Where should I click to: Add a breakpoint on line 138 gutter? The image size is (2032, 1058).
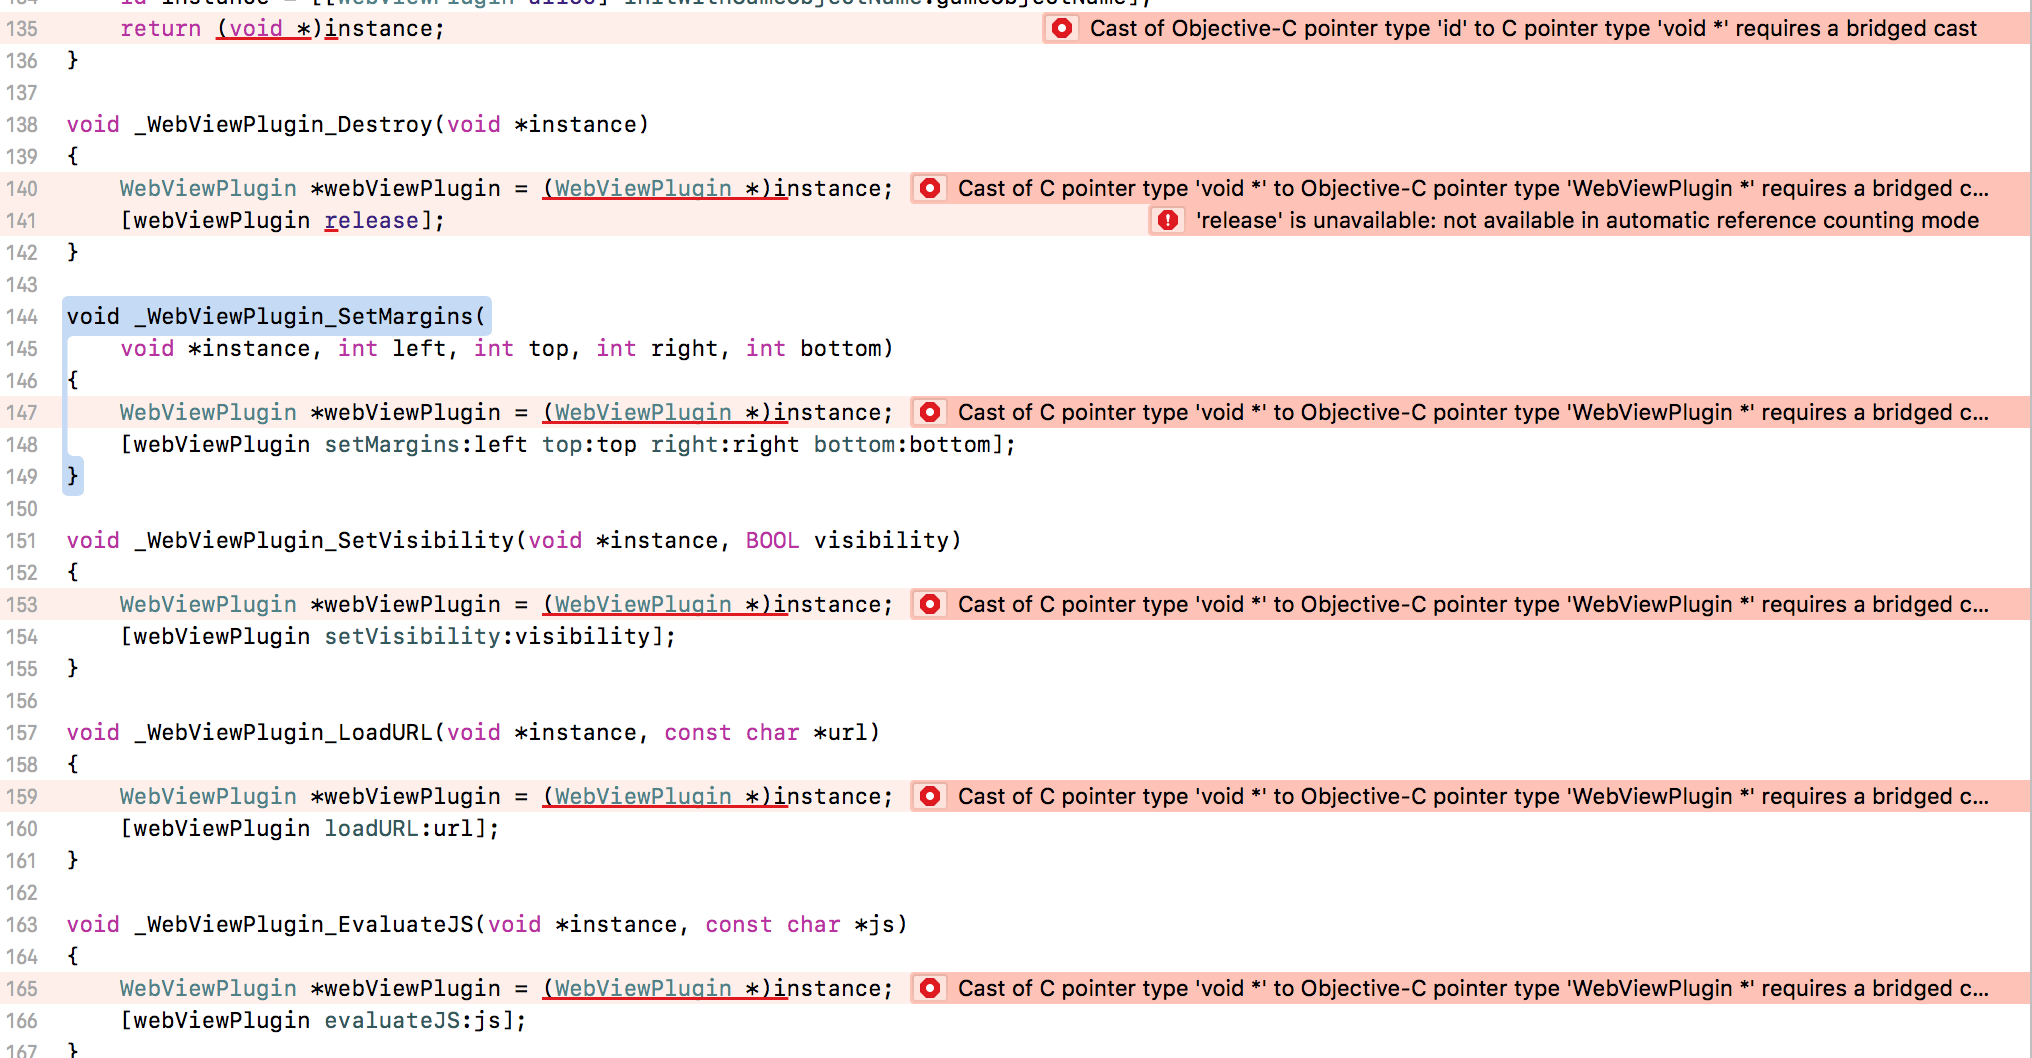click(x=22, y=124)
